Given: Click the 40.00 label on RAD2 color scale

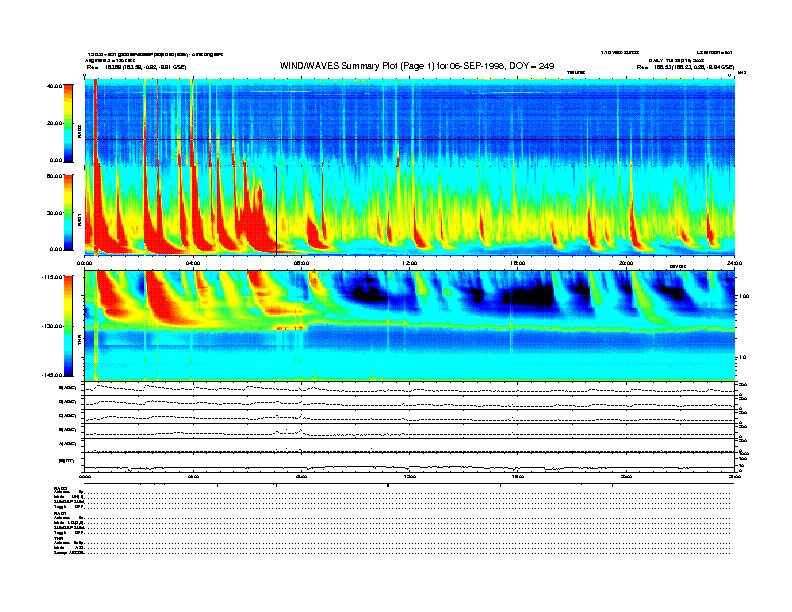Looking at the screenshot, I should (54, 86).
